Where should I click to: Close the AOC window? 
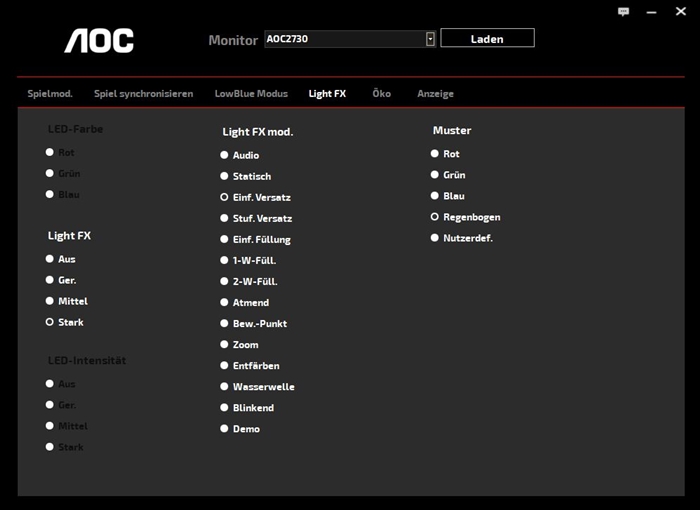coord(680,11)
